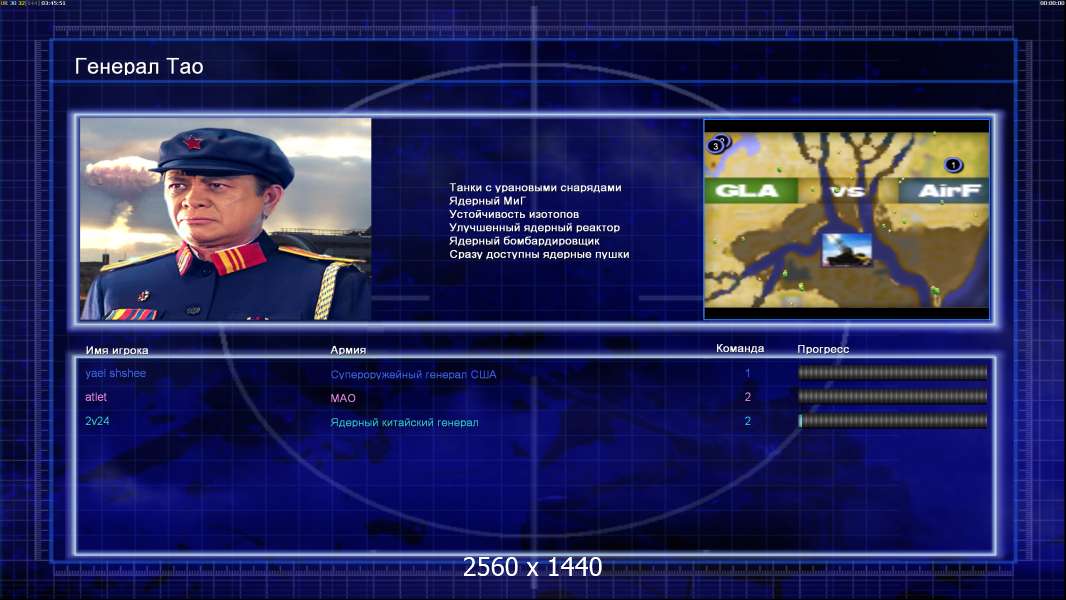Image resolution: width=1066 pixels, height=600 pixels.
Task: Click loading progress bar of 2v24
Action: [x=893, y=421]
